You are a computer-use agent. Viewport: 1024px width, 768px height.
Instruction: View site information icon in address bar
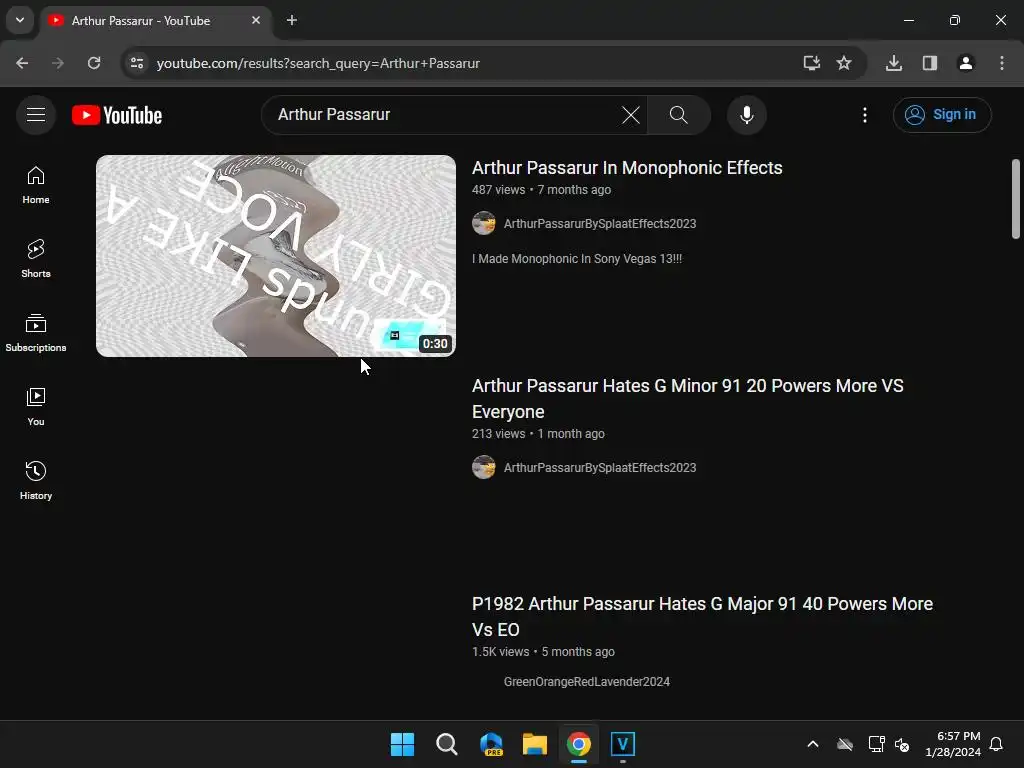pos(136,63)
